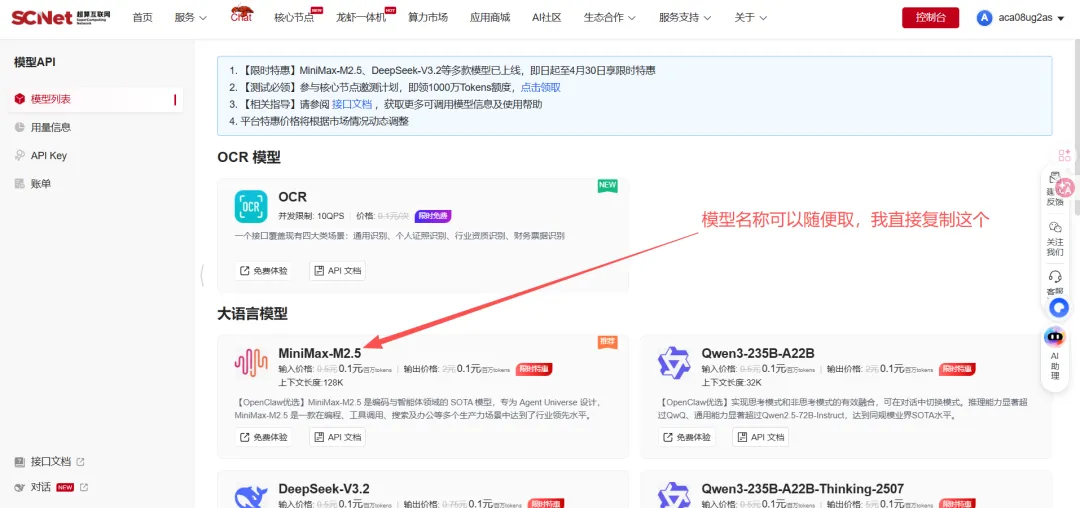Open the Chat lobster icon link

click(x=241, y=14)
